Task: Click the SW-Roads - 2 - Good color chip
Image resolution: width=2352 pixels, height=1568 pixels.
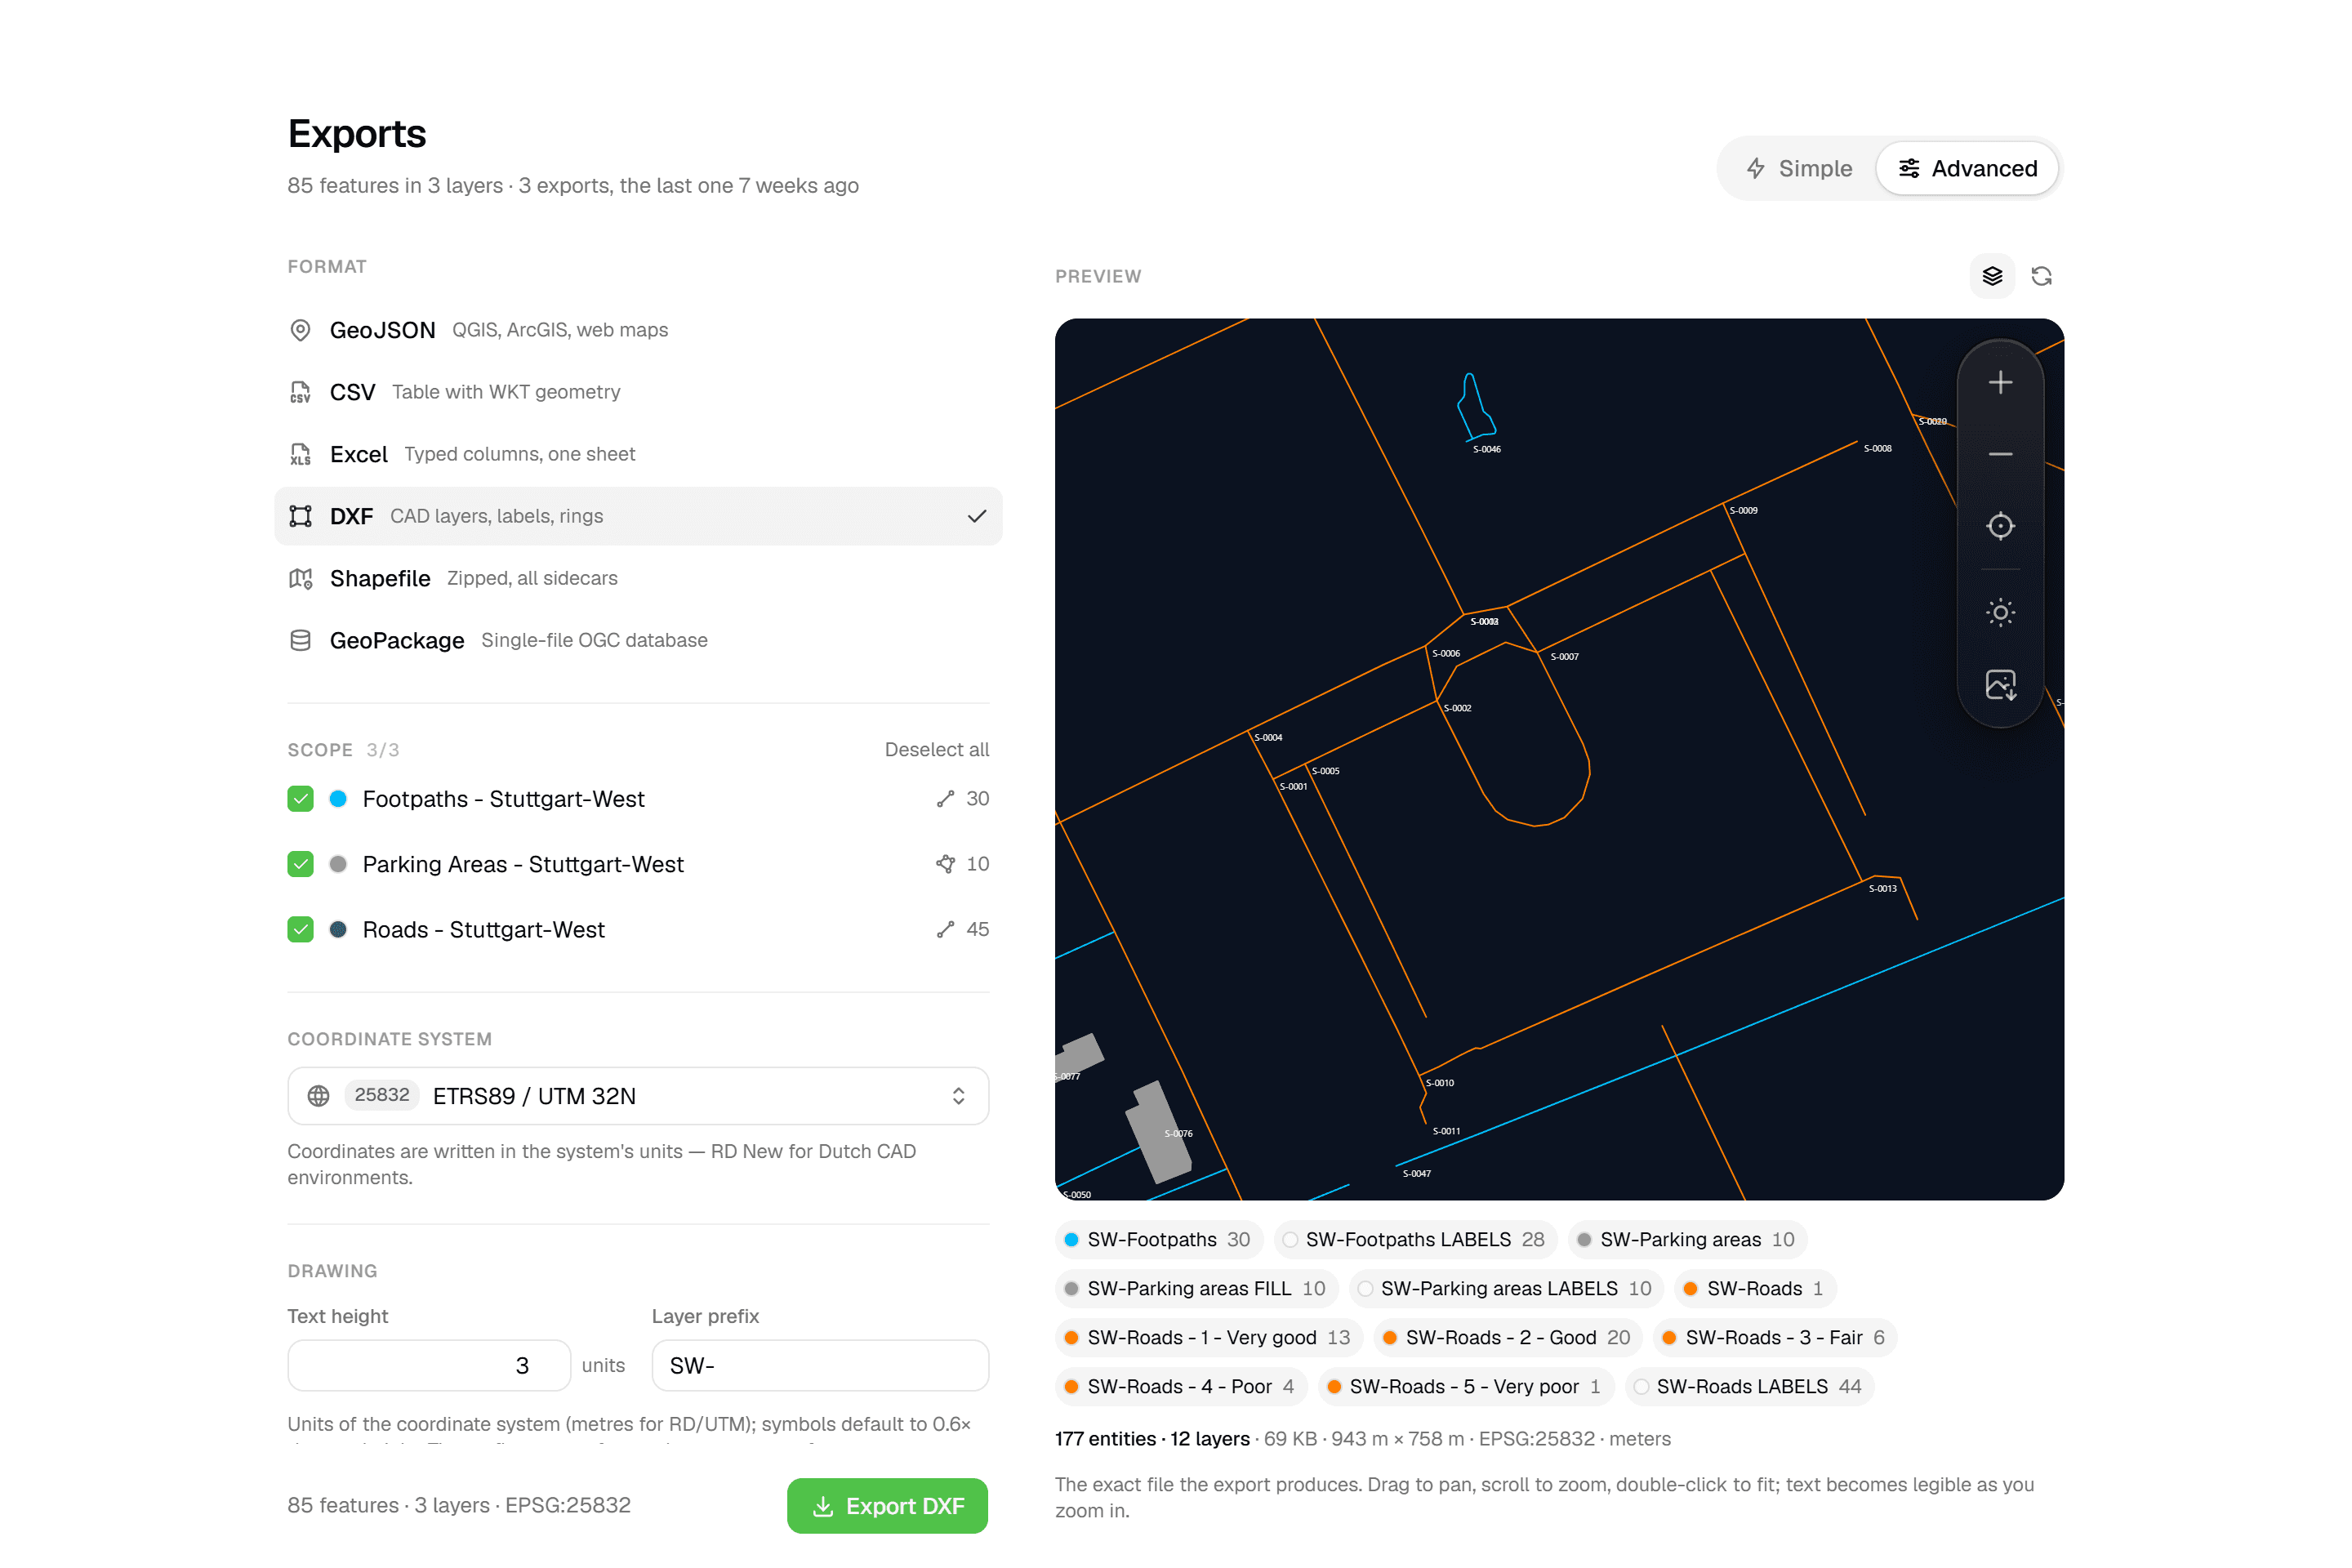Action: (1506, 1337)
